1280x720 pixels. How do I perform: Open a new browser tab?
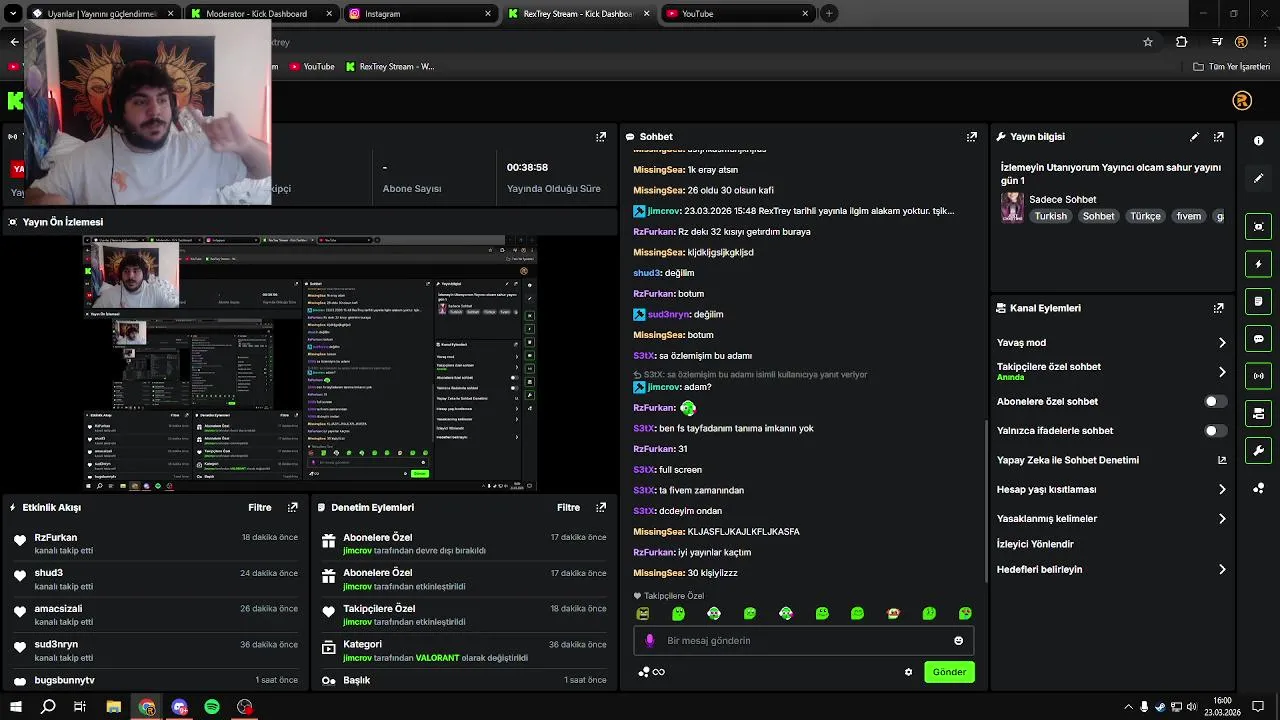pyautogui.click(x=829, y=14)
